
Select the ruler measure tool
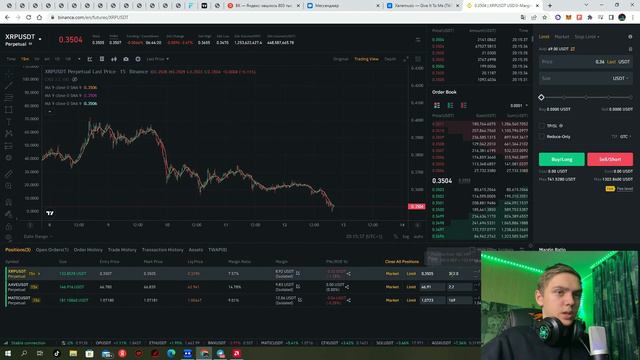tap(9, 174)
